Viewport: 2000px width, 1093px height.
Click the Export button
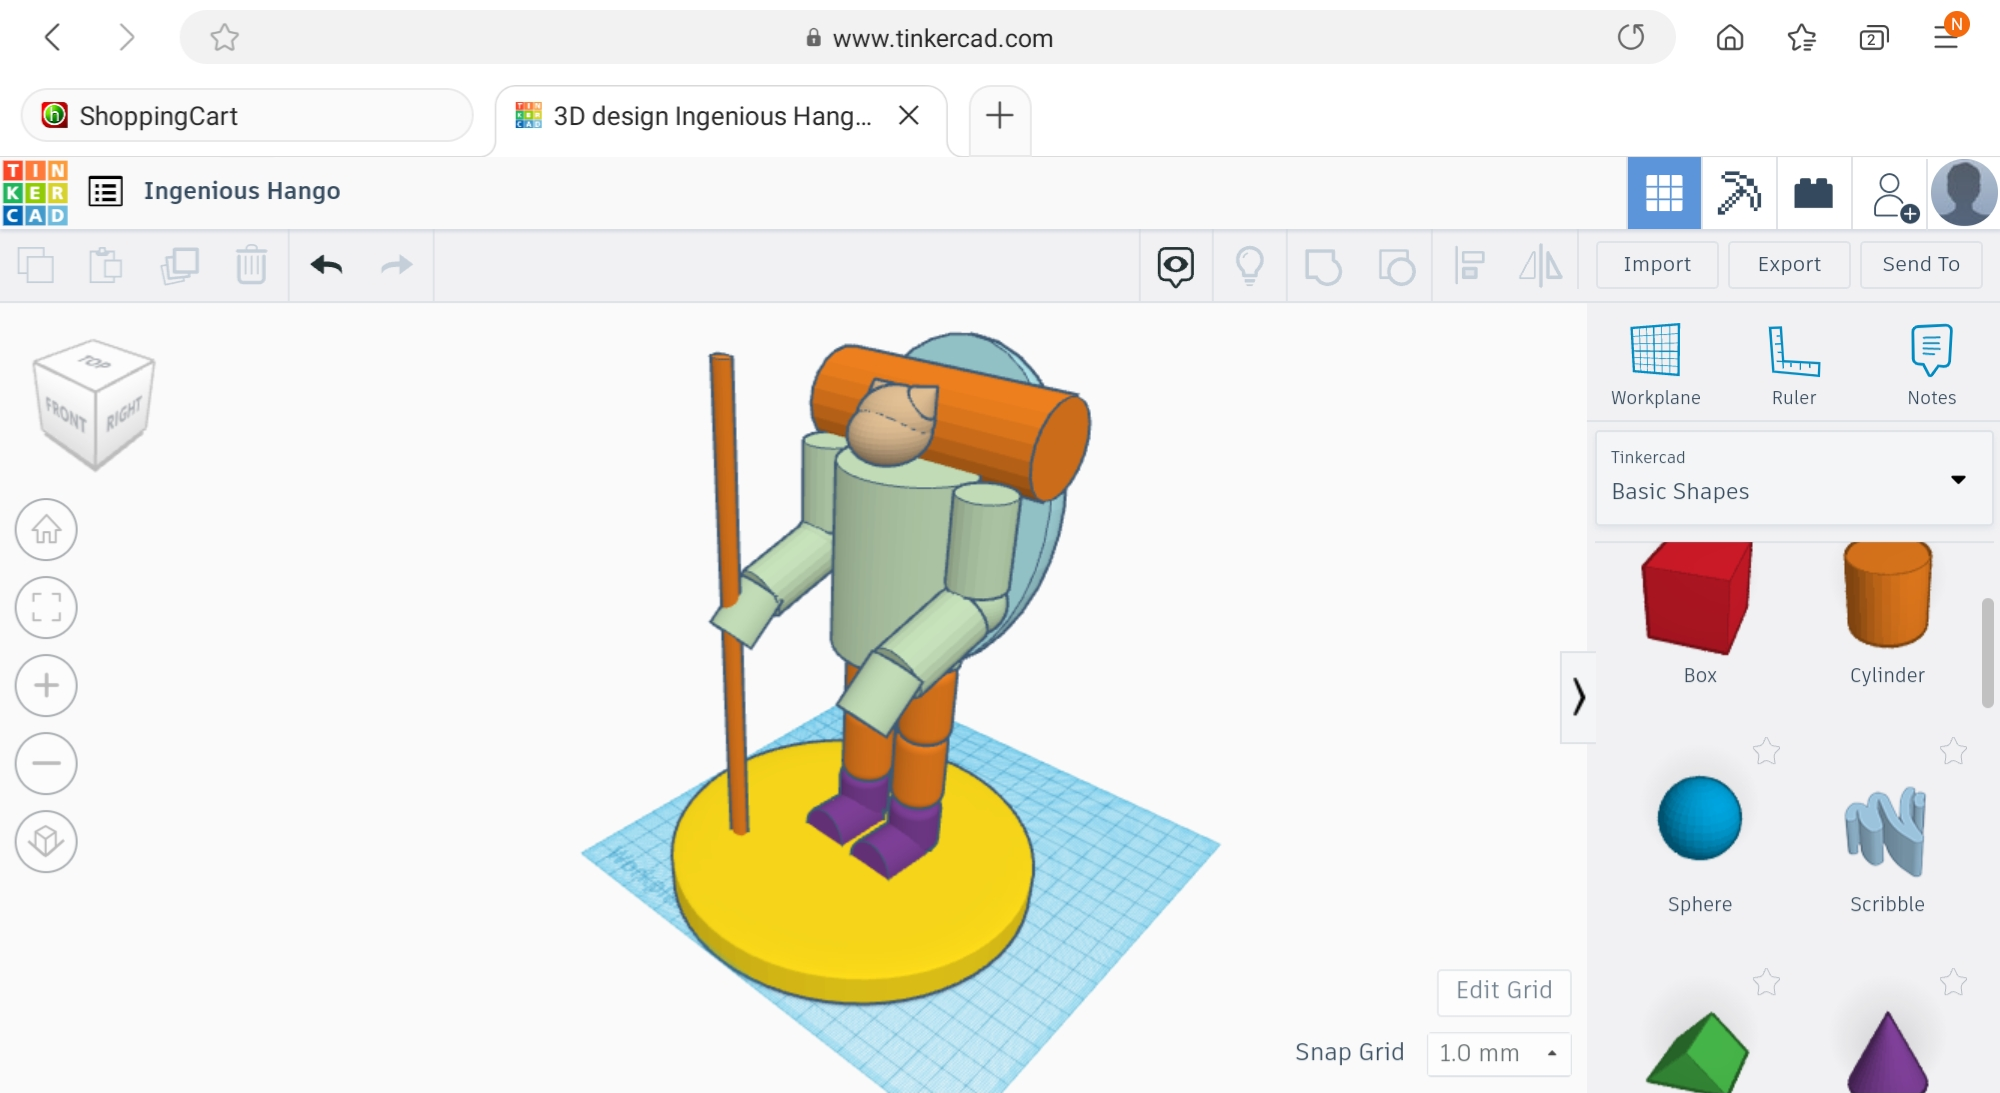pos(1788,265)
